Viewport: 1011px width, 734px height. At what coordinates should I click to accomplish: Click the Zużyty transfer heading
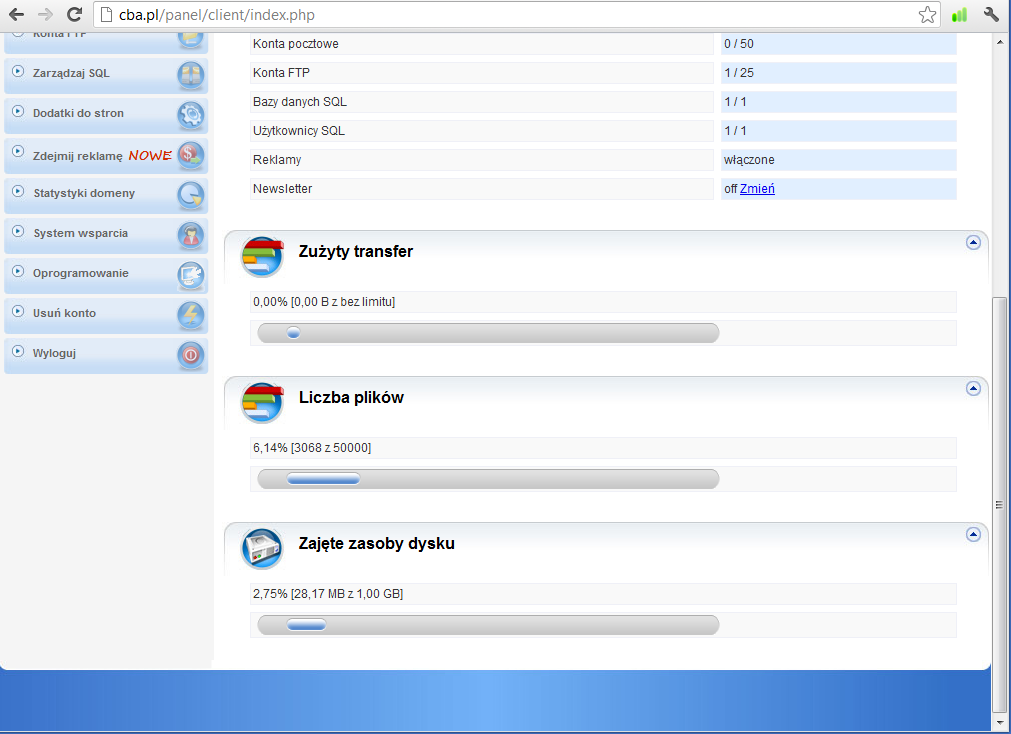[x=356, y=252]
